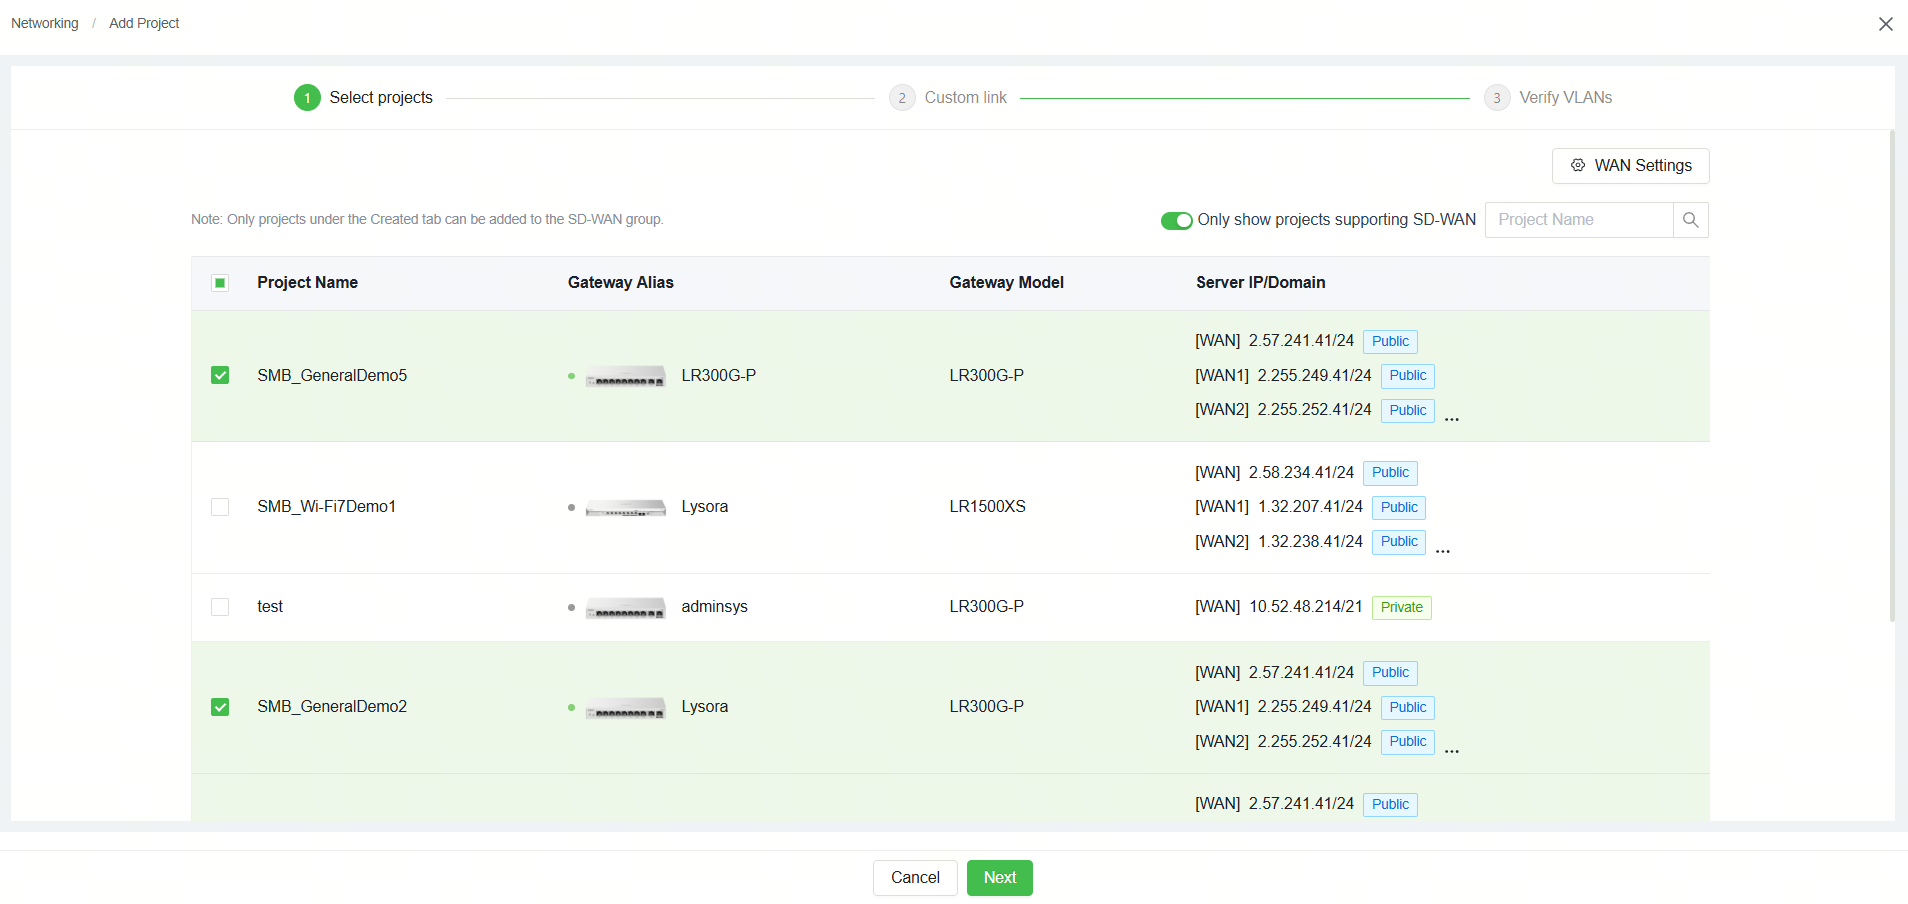Disable Only show projects supporting SD-WAN

pyautogui.click(x=1176, y=220)
